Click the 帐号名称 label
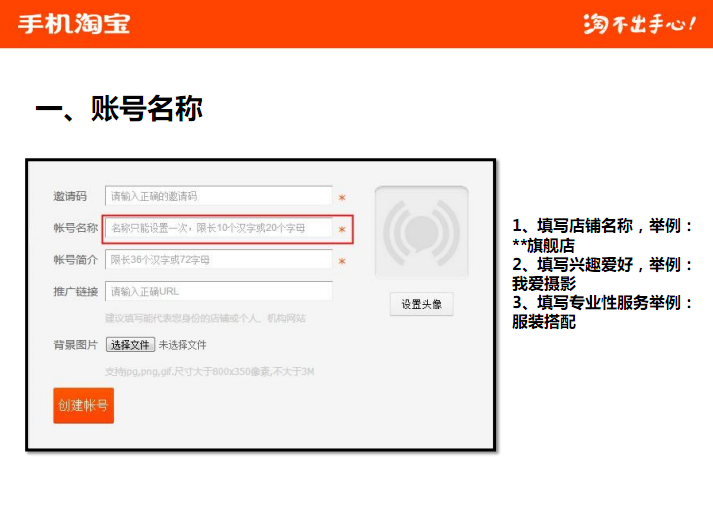The height and width of the screenshot is (517, 713). [75, 228]
